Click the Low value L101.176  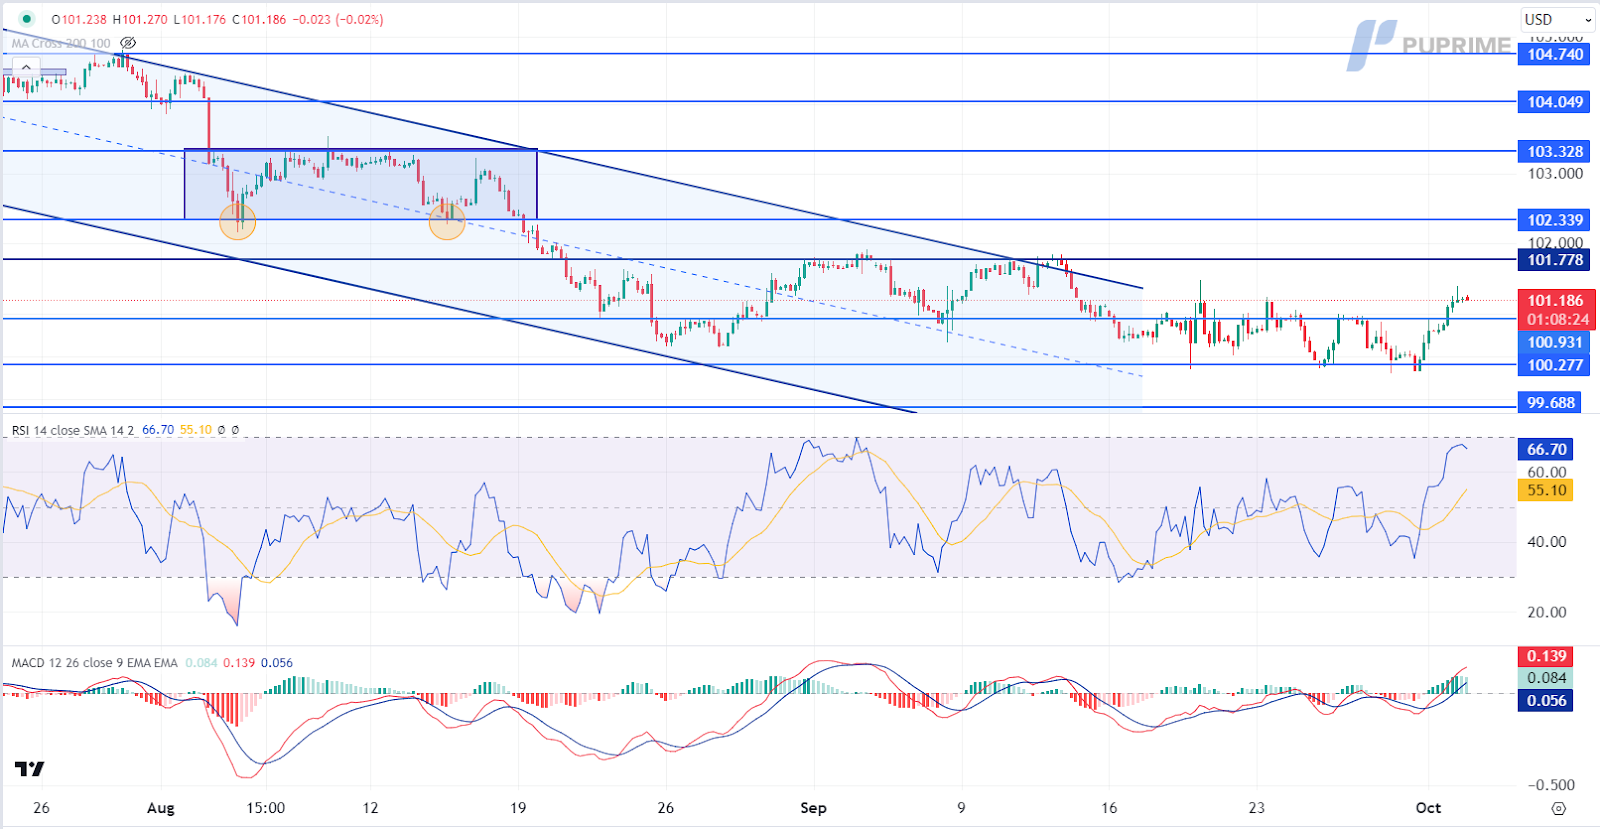200,19
